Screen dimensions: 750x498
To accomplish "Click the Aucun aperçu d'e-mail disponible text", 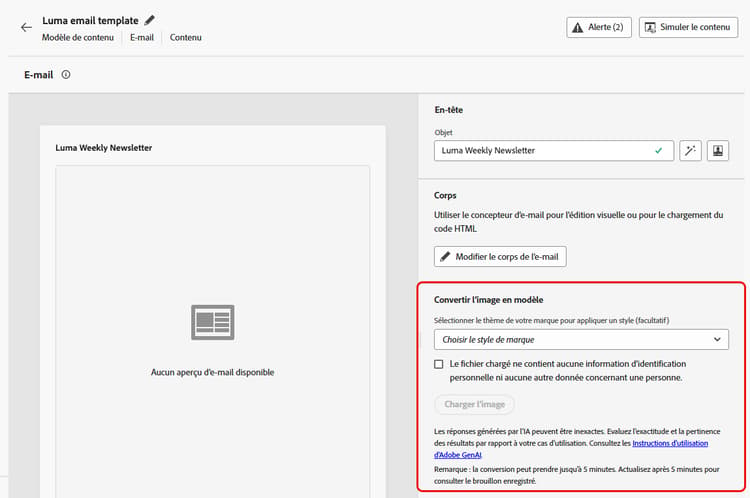I will pos(212,372).
